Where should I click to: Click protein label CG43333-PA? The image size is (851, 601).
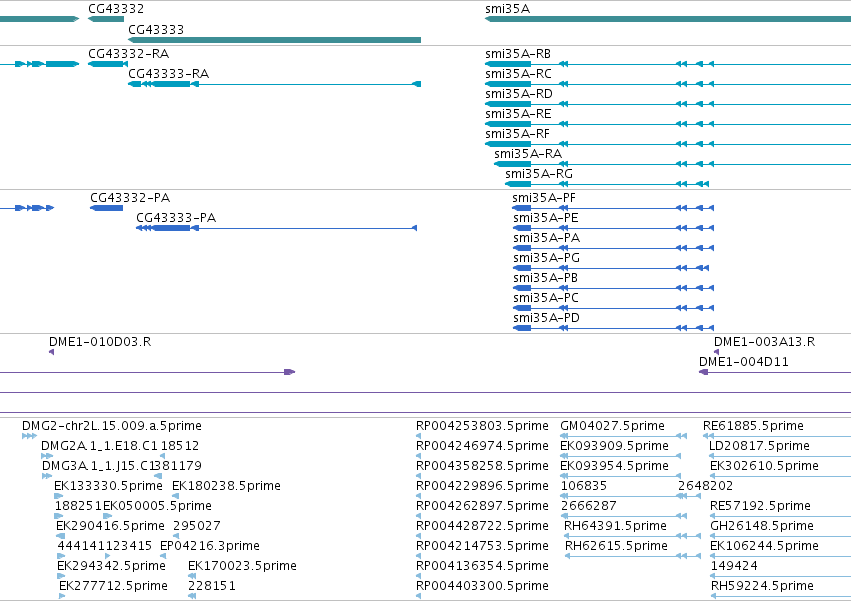click(x=176, y=218)
